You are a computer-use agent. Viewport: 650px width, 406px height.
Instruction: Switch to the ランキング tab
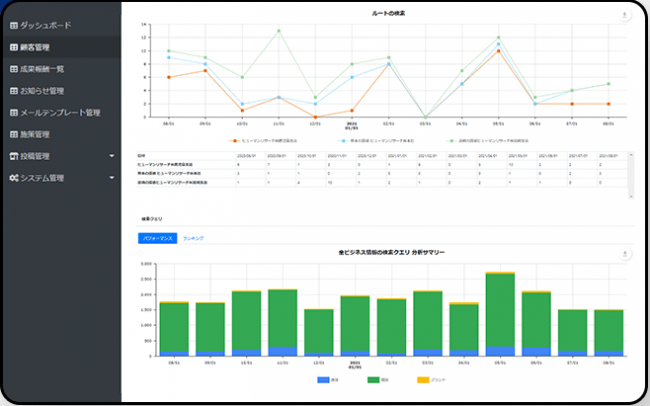click(193, 238)
